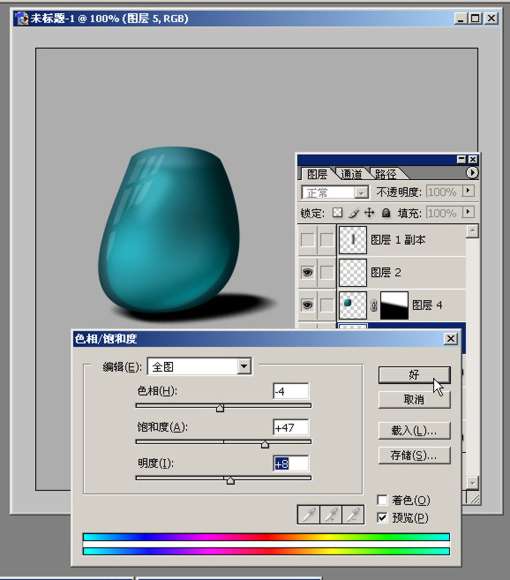510x580 pixels.
Task: Switch to the 图层 layers tab
Action: pyautogui.click(x=317, y=174)
